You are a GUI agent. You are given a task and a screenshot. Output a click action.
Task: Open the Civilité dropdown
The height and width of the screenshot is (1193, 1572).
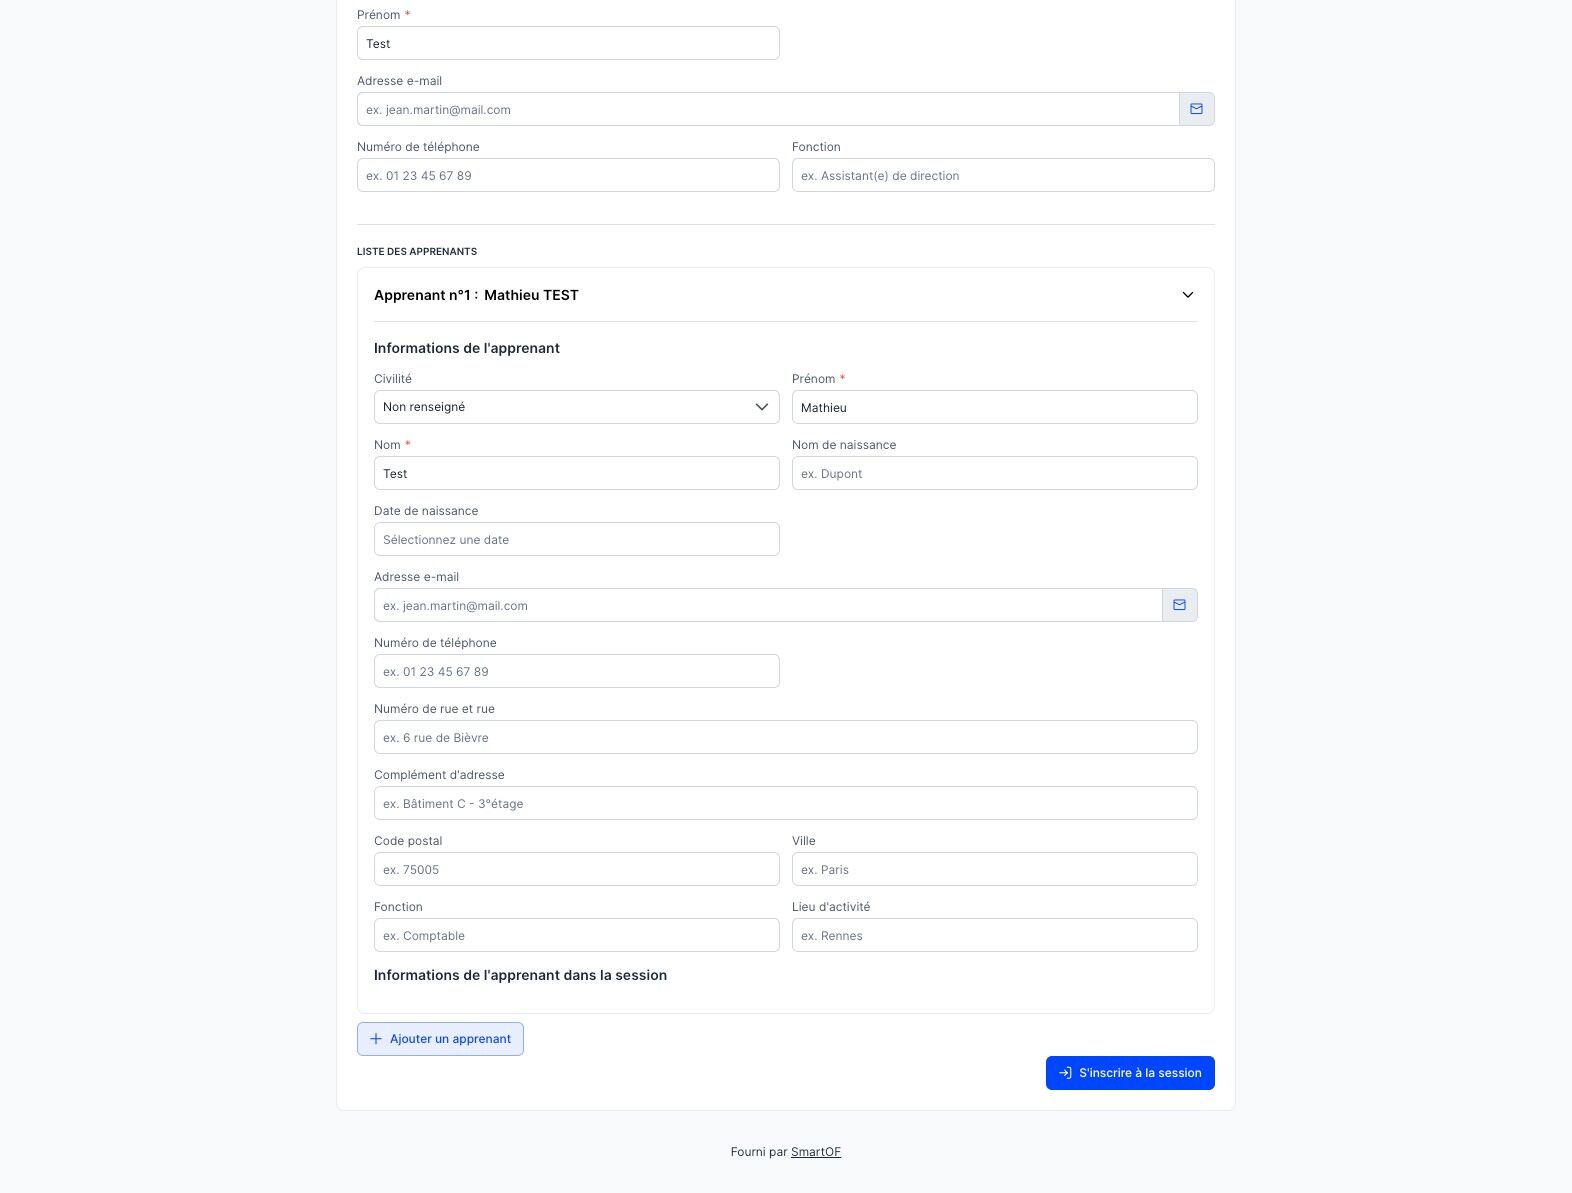pos(576,407)
